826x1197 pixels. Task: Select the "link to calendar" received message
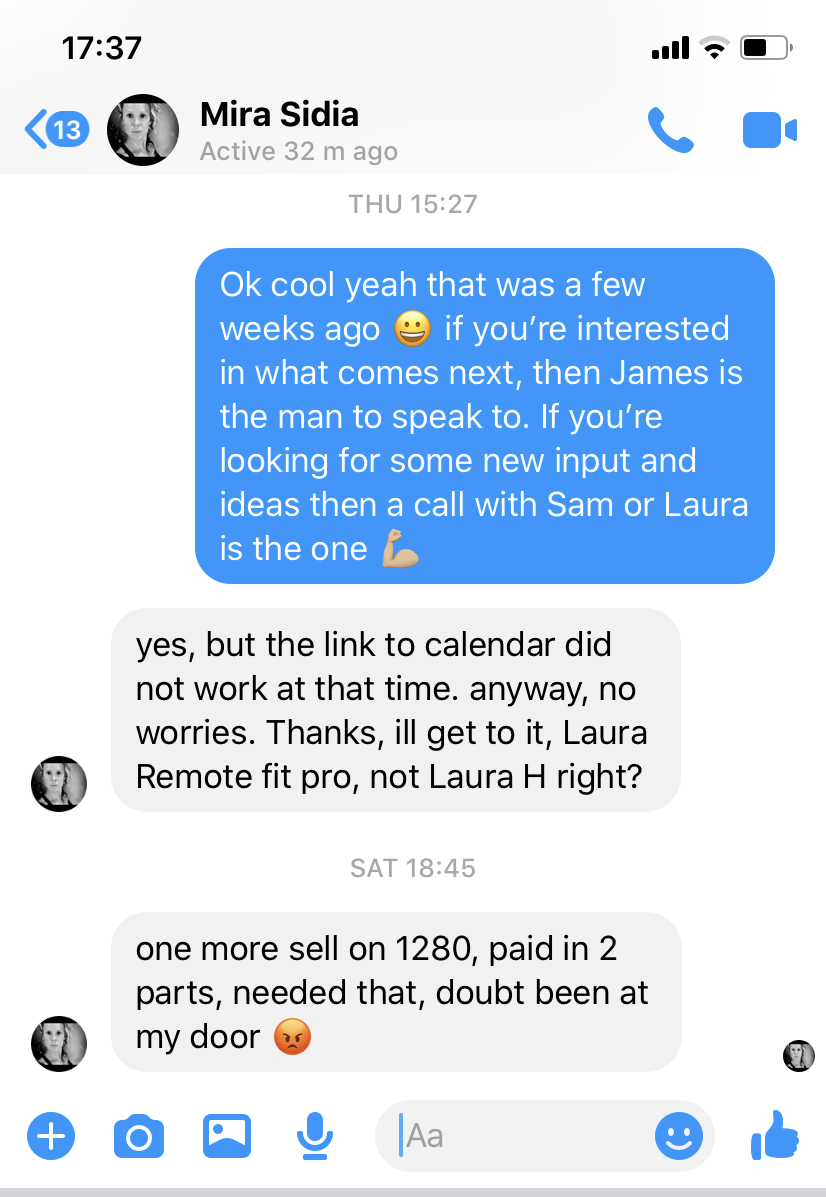pyautogui.click(x=395, y=709)
